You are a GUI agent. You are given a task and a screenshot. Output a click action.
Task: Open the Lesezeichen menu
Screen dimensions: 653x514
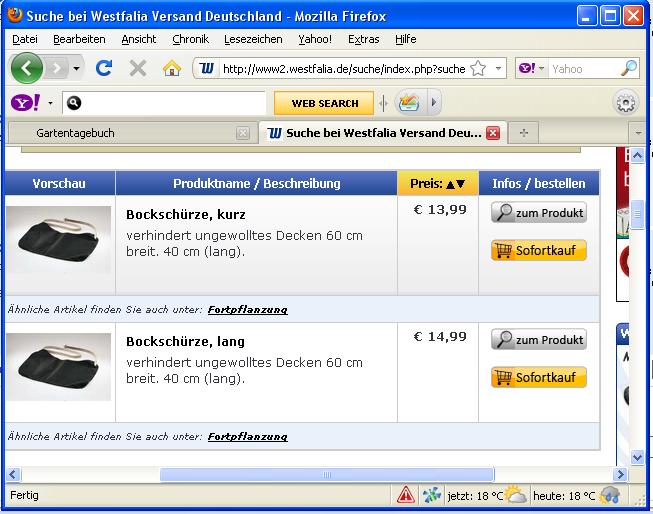point(253,39)
